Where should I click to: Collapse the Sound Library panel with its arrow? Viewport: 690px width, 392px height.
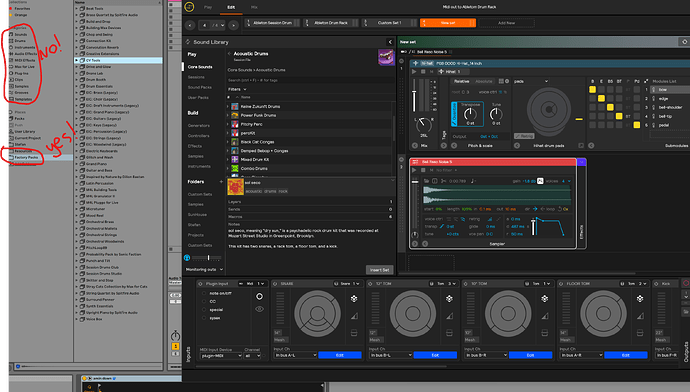click(390, 42)
